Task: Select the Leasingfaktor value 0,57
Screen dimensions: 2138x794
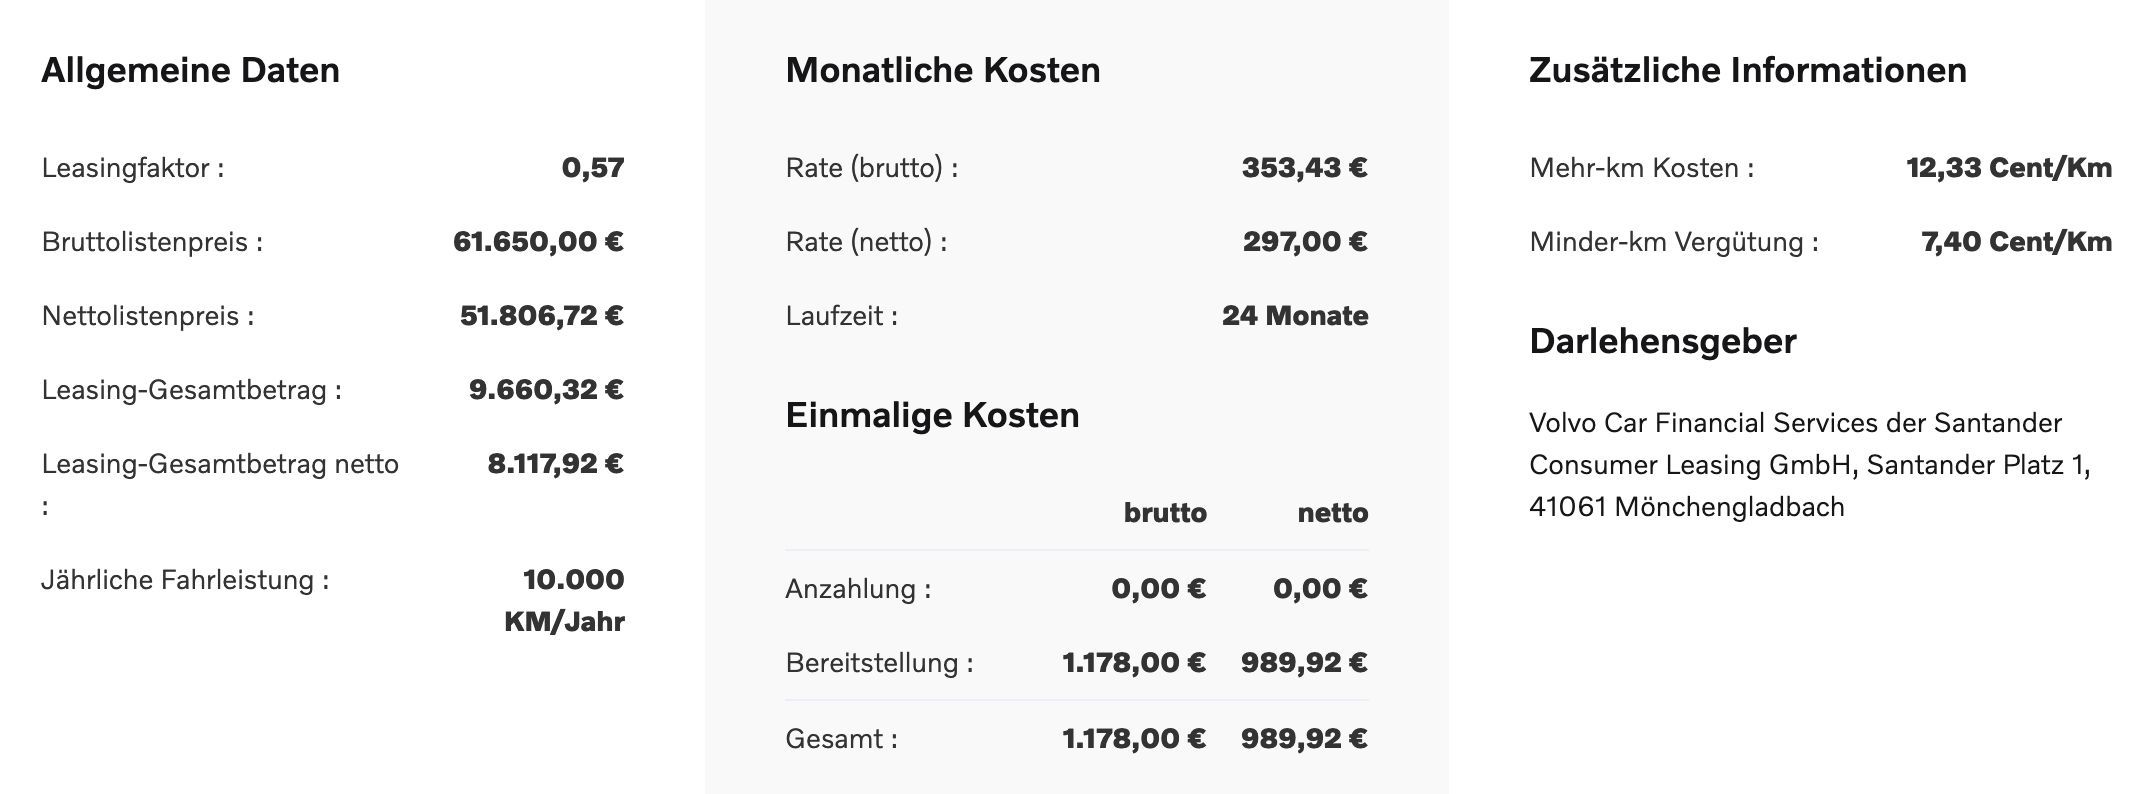Action: [593, 168]
